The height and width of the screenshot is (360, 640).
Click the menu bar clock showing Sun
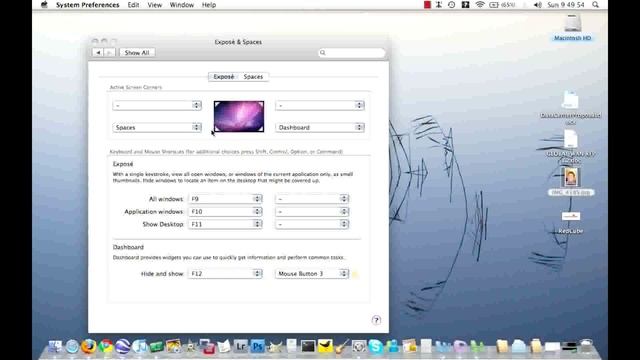pyautogui.click(x=566, y=5)
